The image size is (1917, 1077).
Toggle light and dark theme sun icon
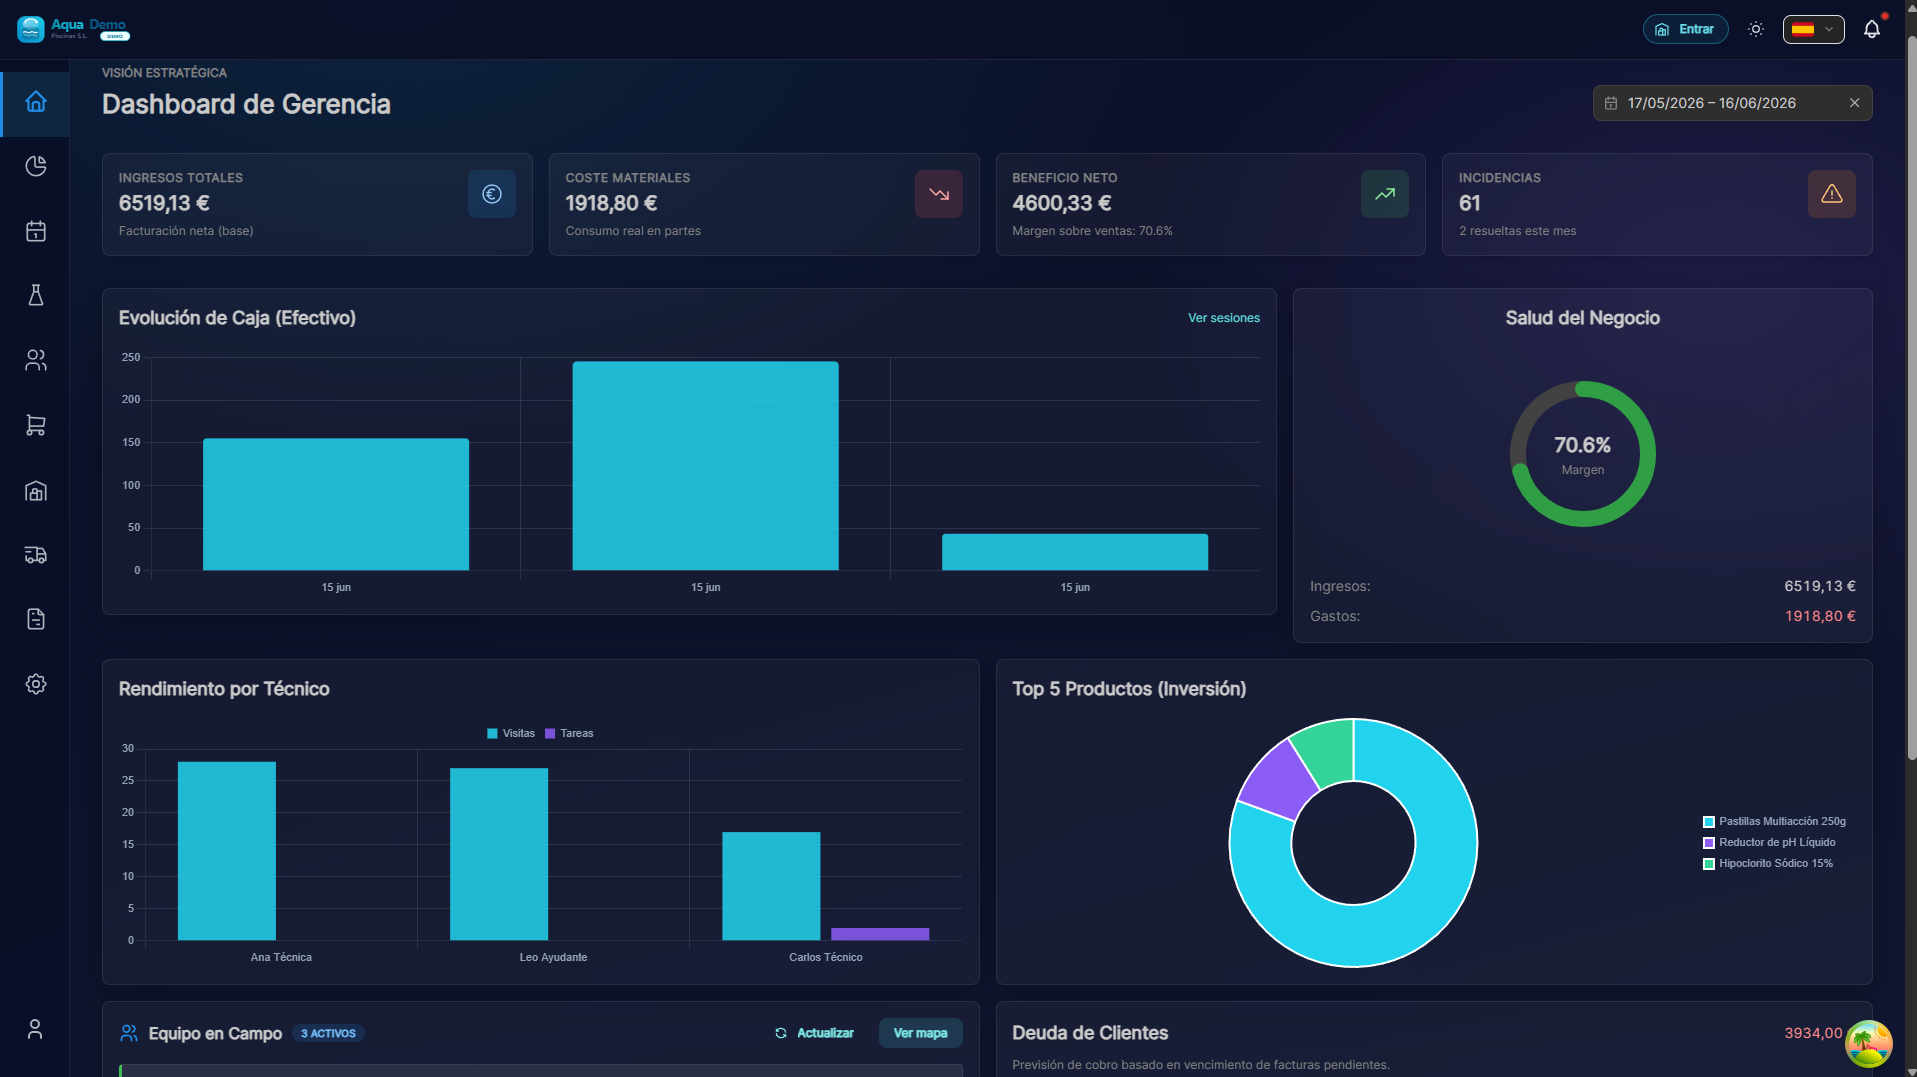click(1756, 29)
